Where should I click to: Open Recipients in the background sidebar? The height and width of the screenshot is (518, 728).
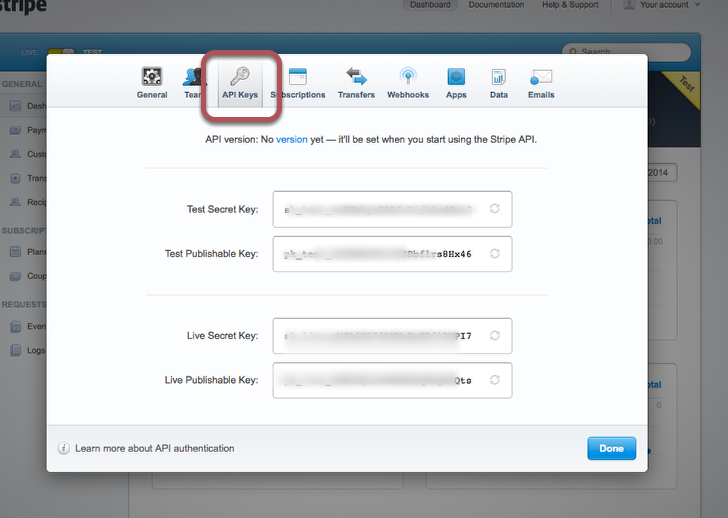(x=27, y=202)
